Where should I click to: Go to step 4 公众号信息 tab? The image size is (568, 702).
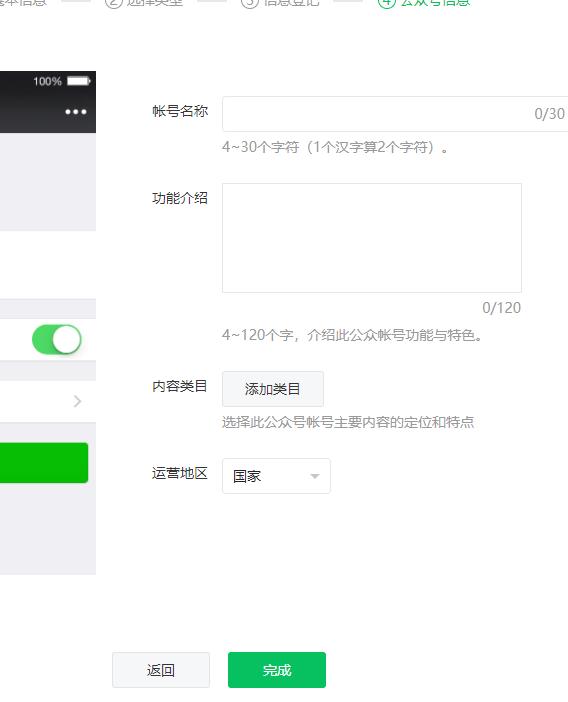coord(424,3)
